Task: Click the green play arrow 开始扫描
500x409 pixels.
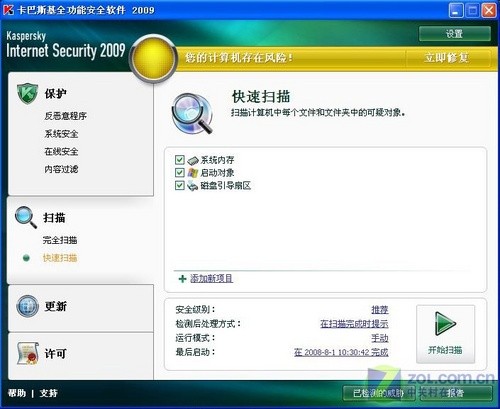Action: (x=445, y=323)
